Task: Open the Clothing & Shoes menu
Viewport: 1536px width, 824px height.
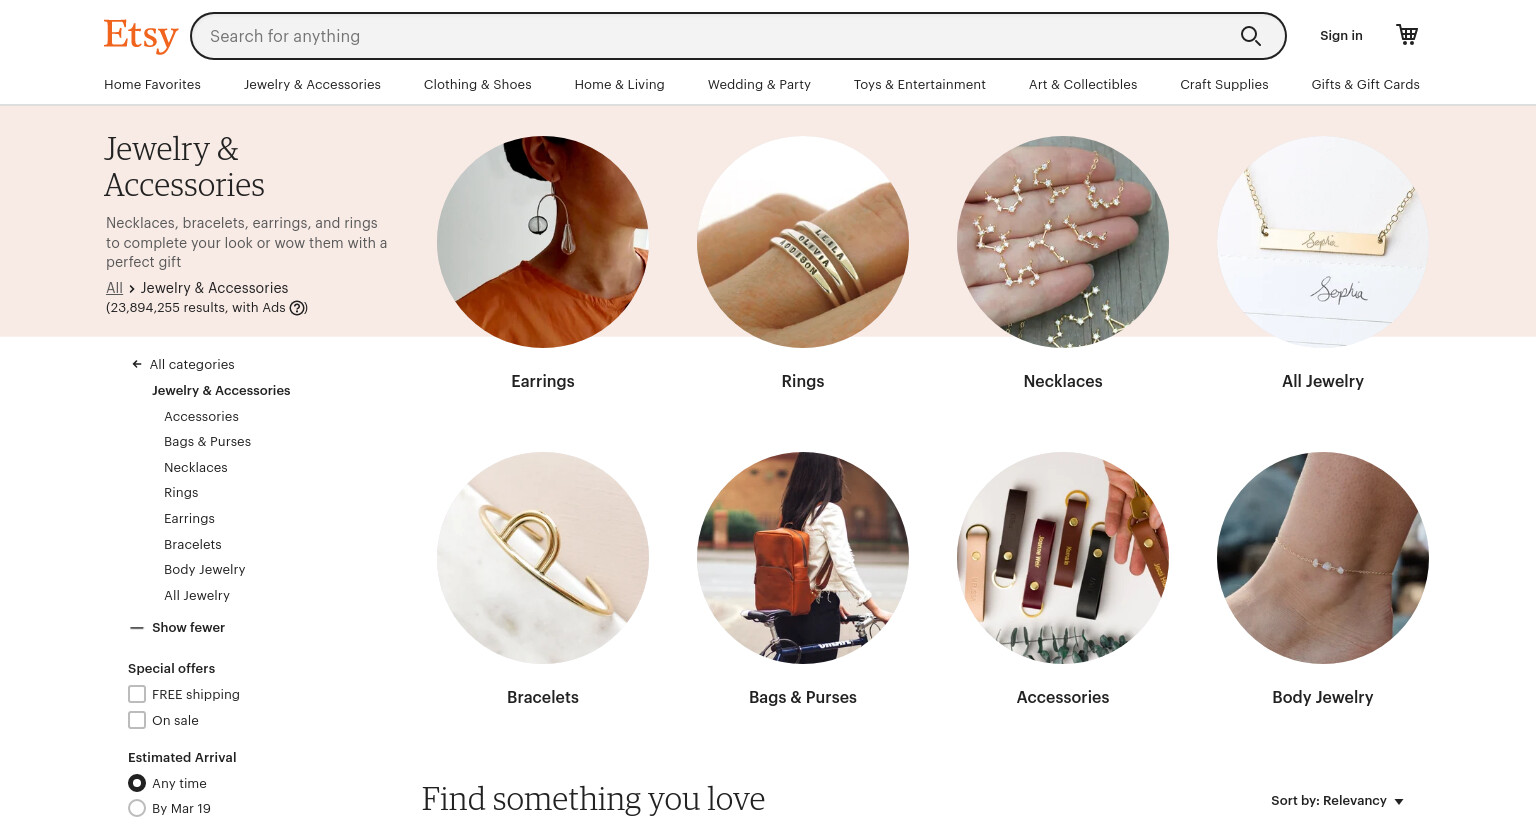Action: (x=477, y=84)
